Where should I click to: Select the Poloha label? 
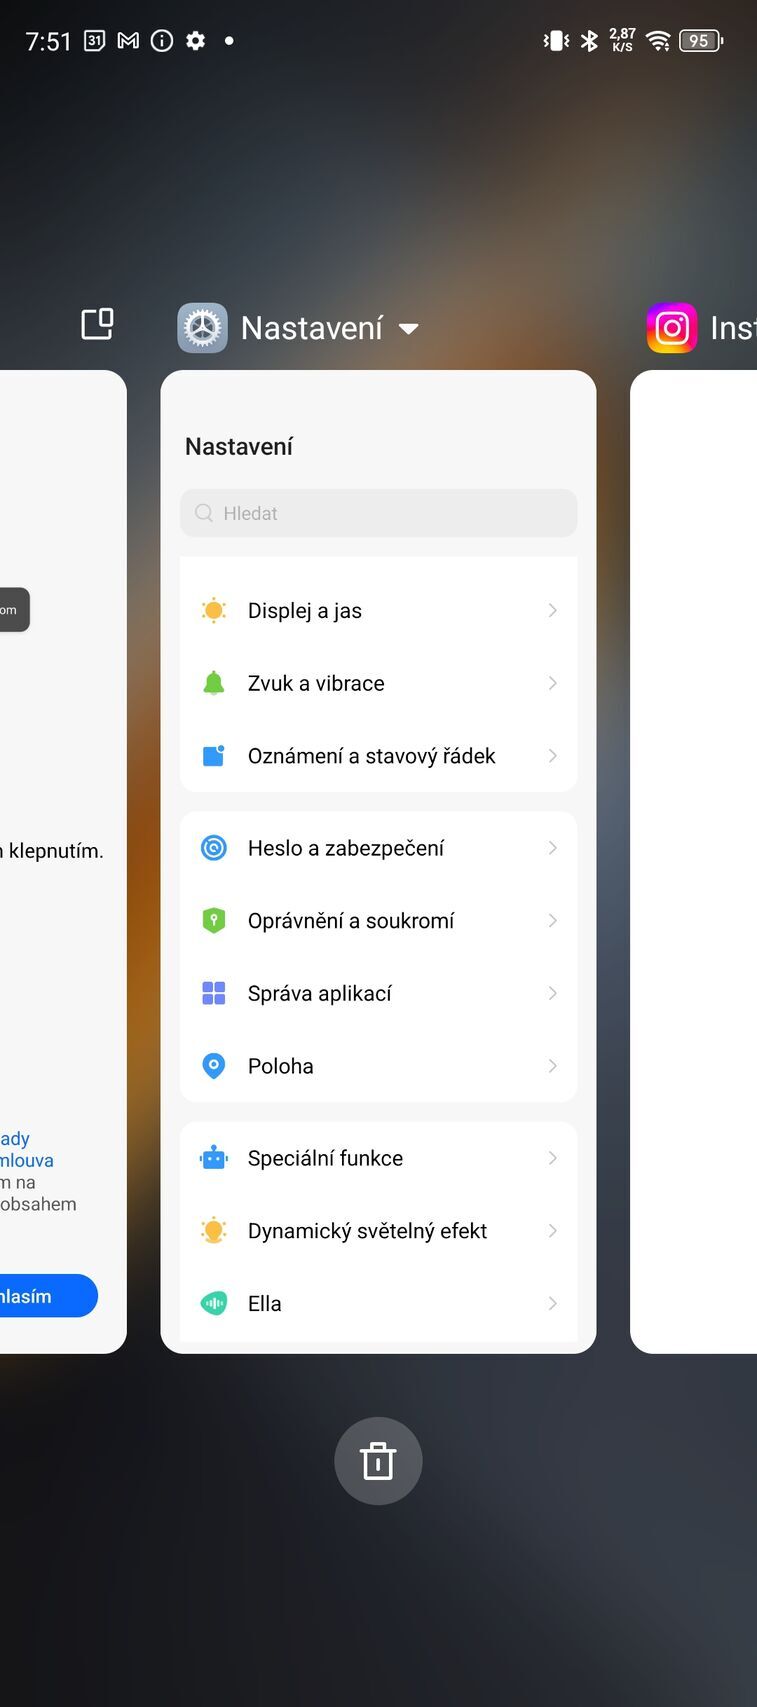tap(281, 1066)
